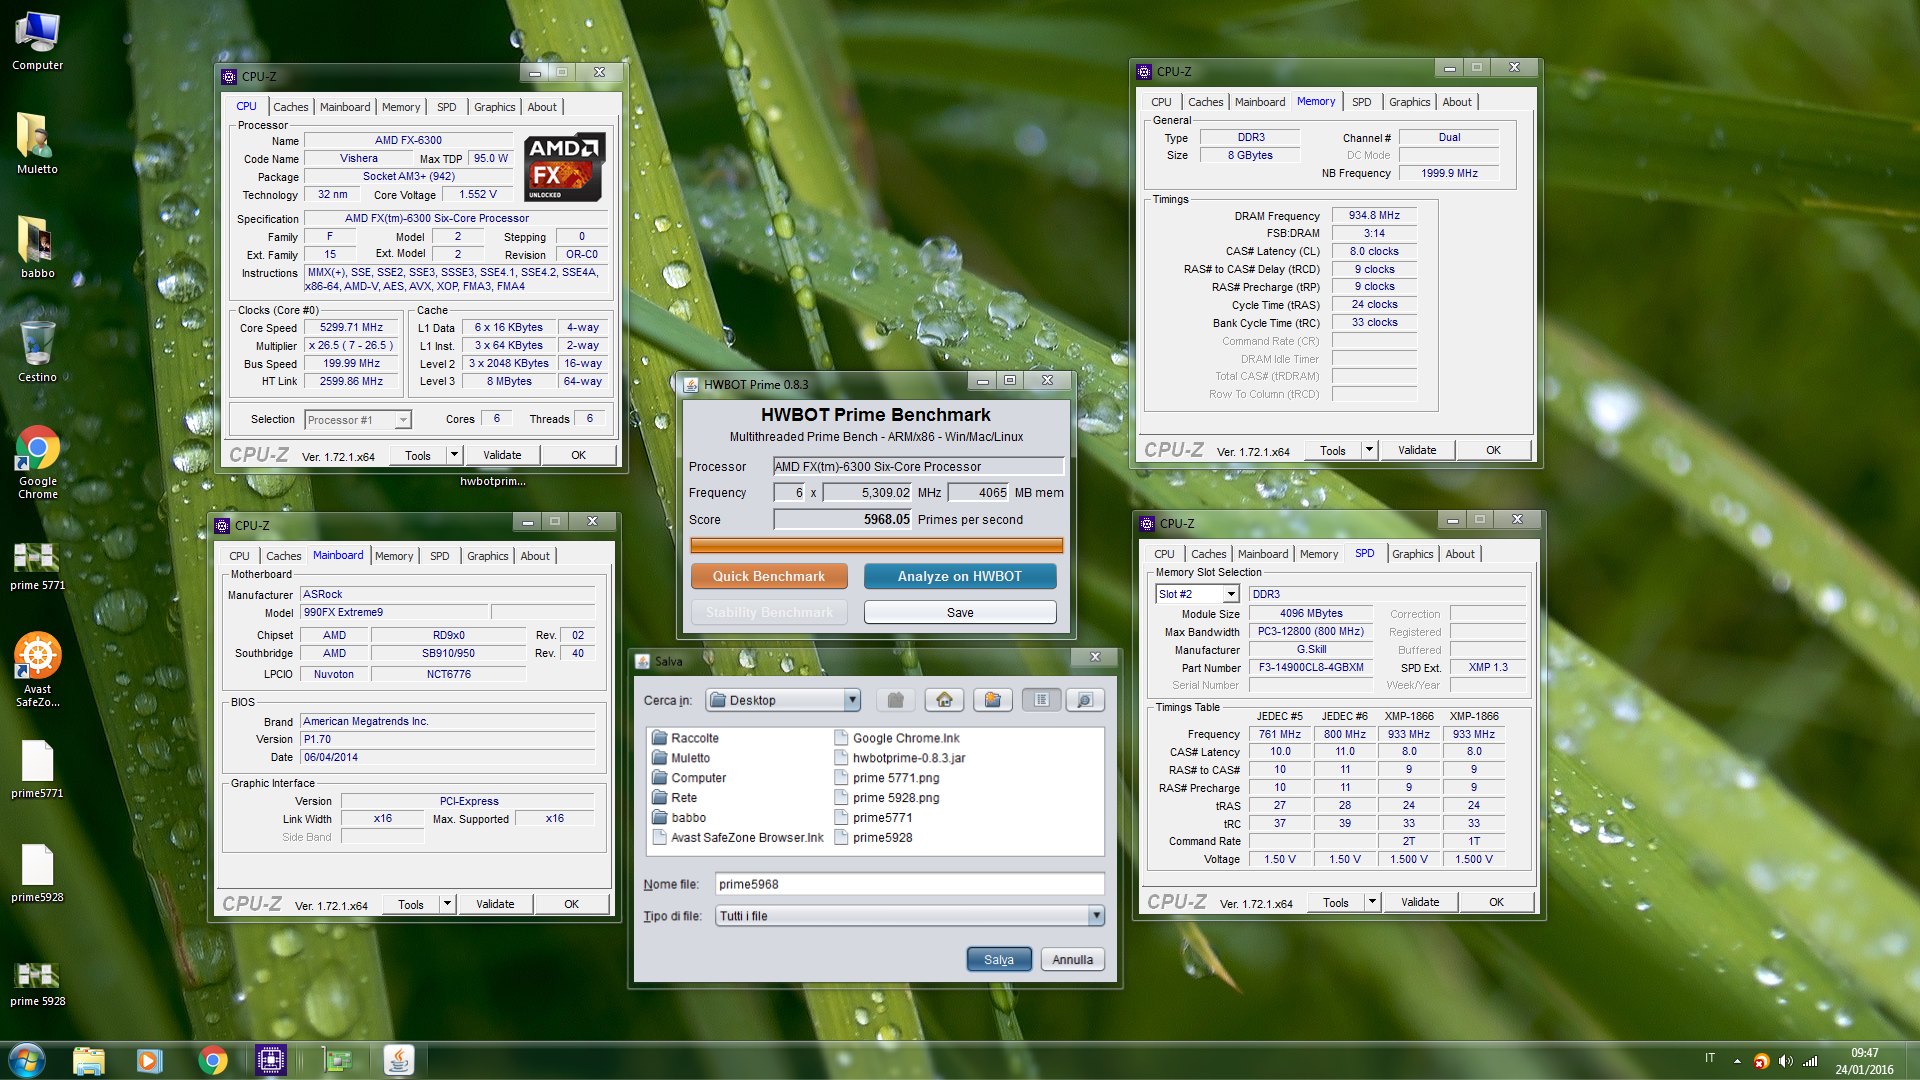Click Salva to save the file
The image size is (1920, 1080).
(x=998, y=959)
